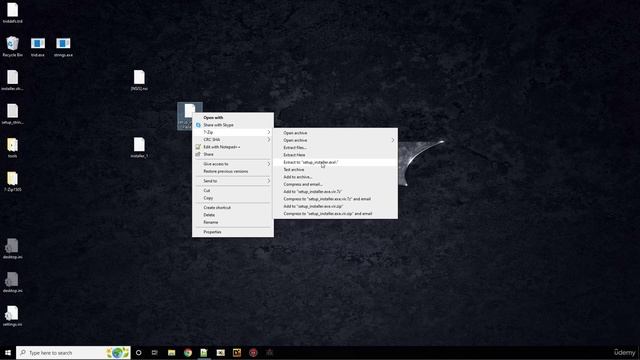This screenshot has width=640, height=360.
Task: Click the Skype icon in context menu
Action: pos(198,125)
